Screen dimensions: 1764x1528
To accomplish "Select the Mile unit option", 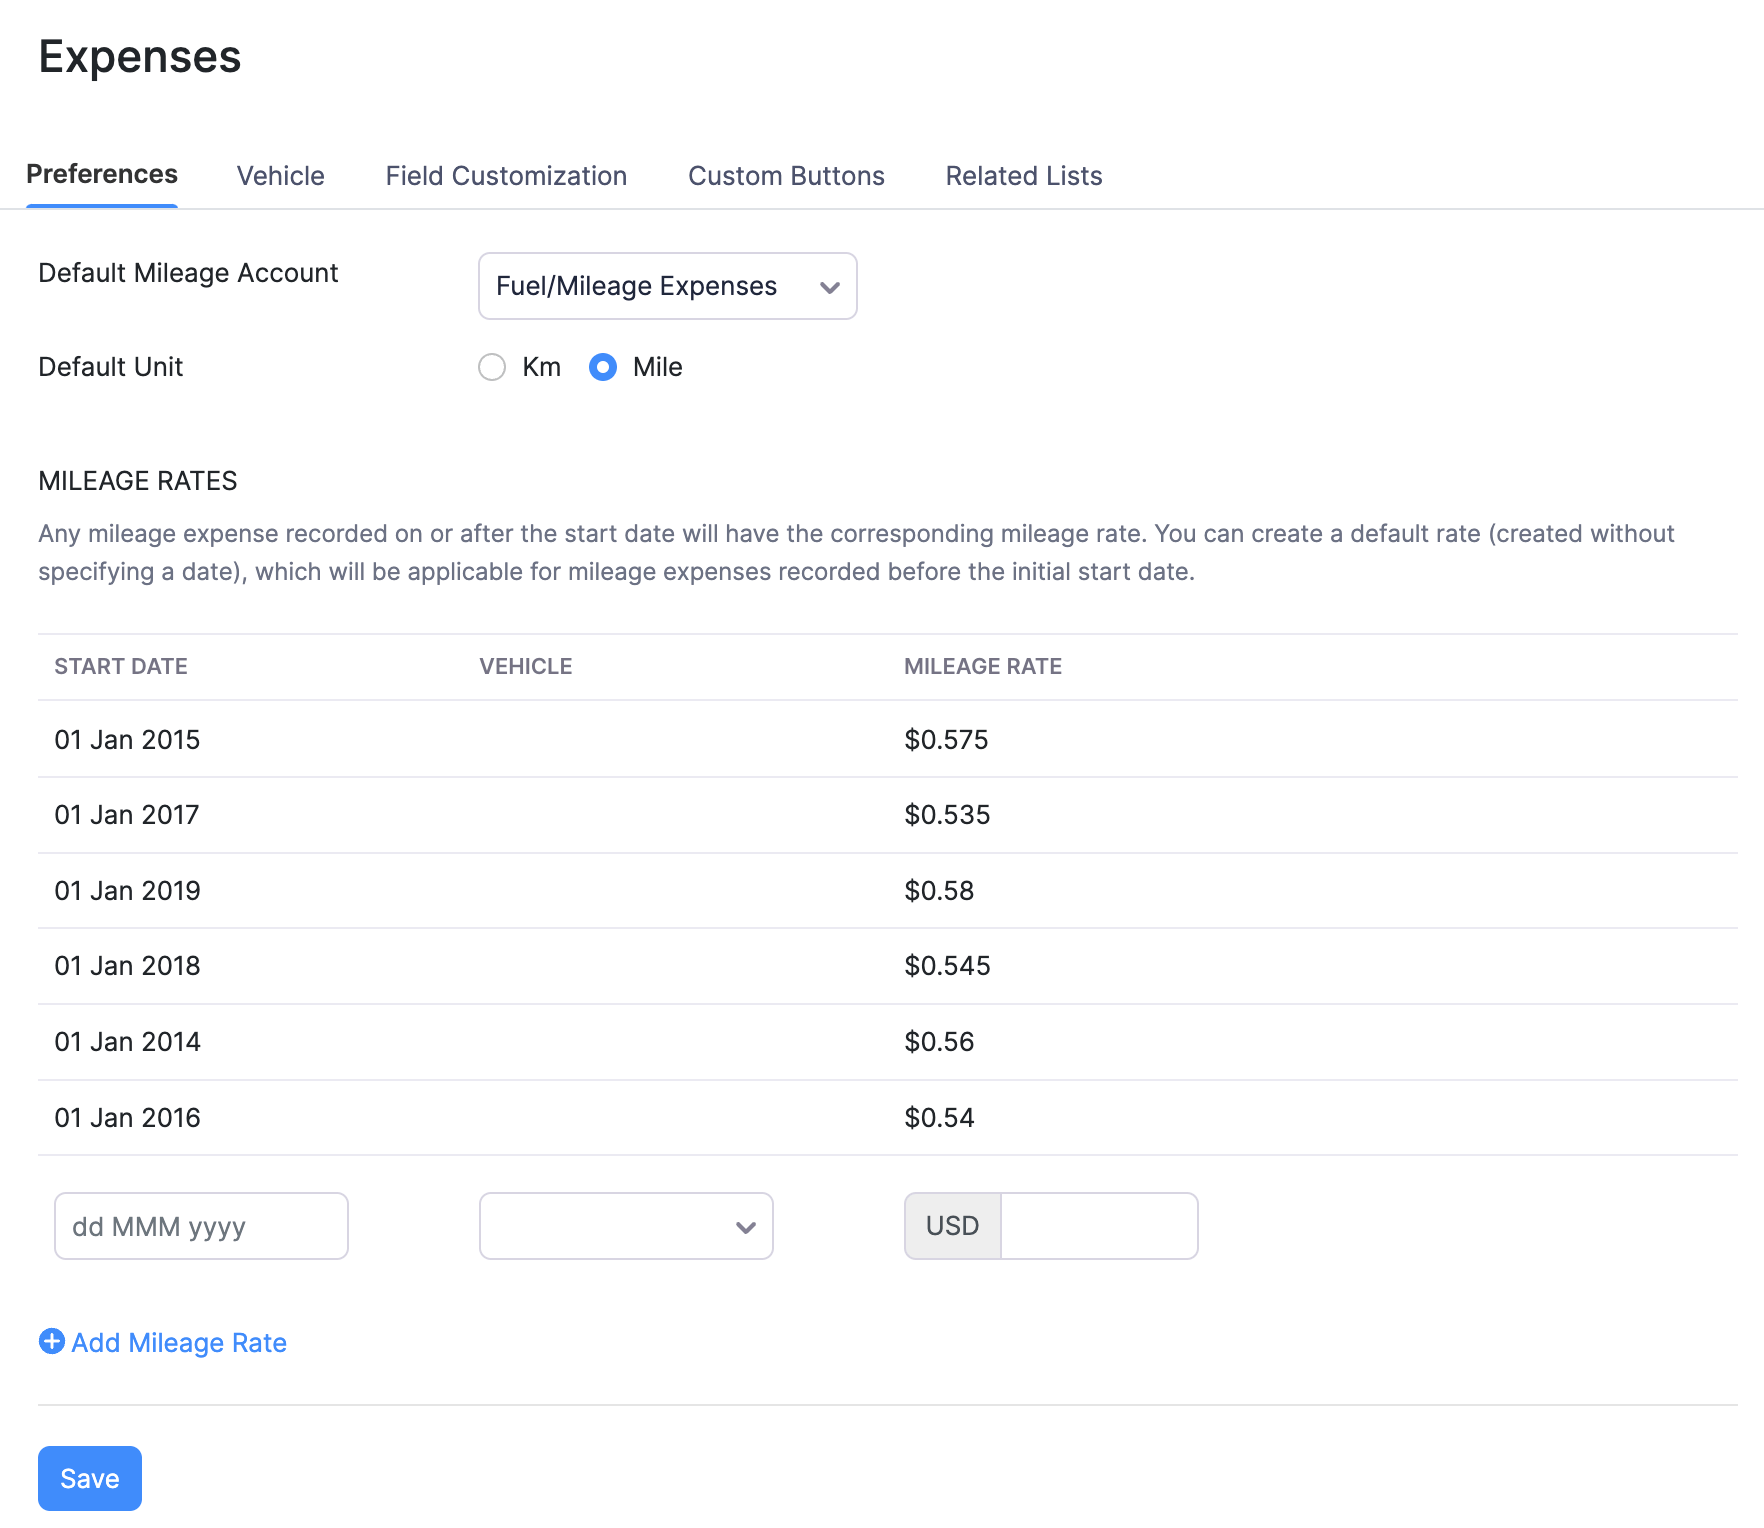I will [x=603, y=367].
